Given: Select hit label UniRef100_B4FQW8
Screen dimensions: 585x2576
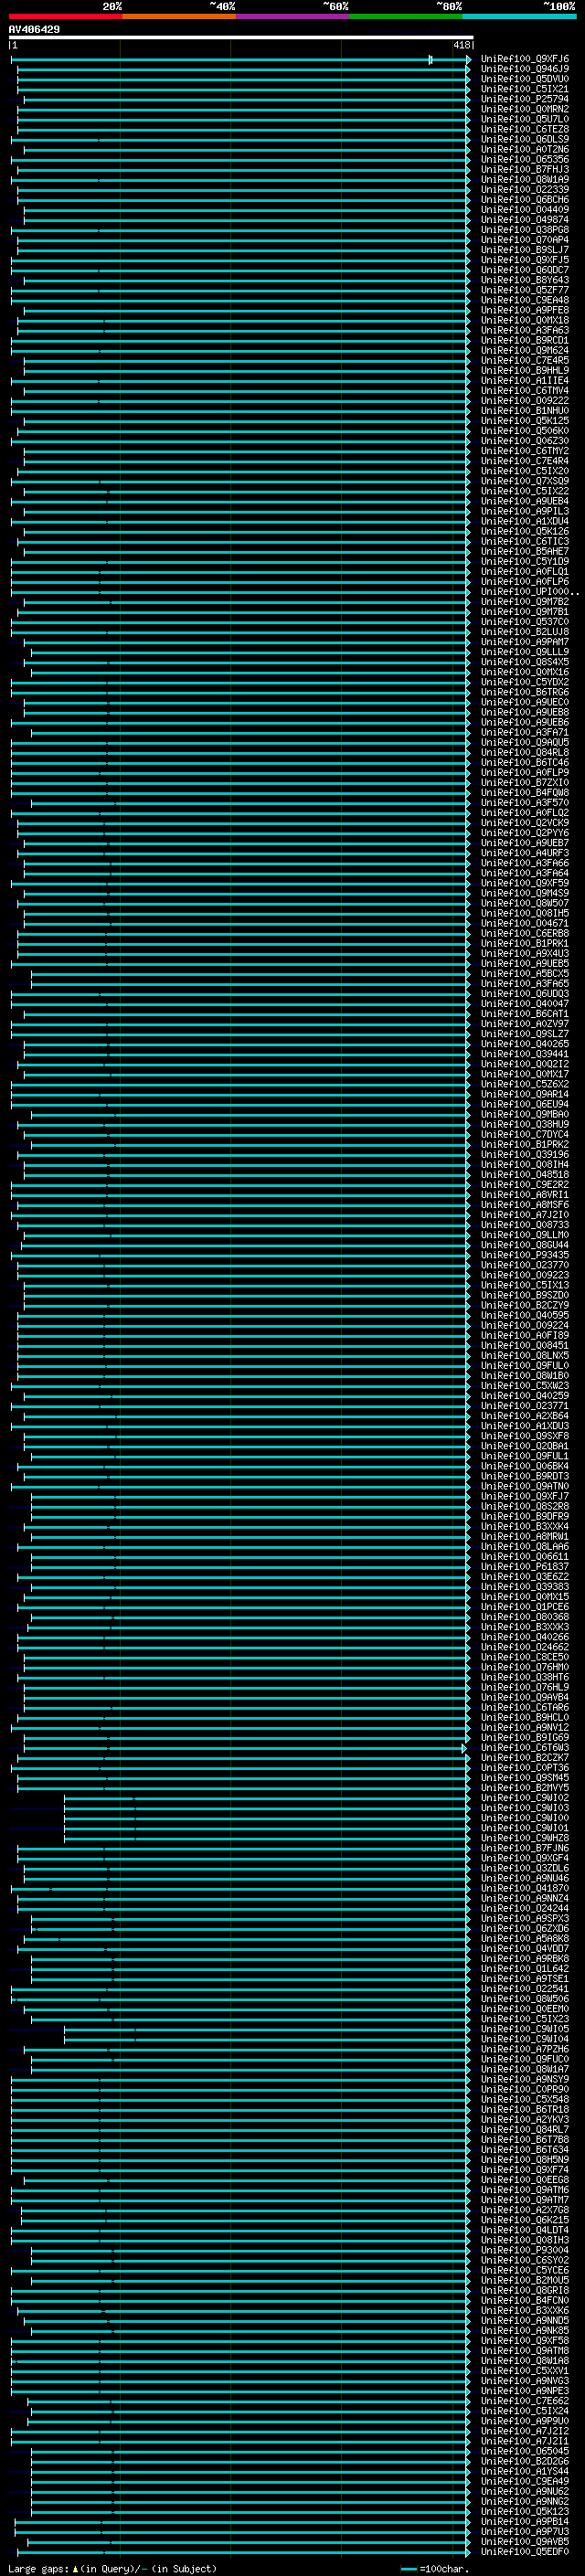Looking at the screenshot, I should [x=525, y=793].
